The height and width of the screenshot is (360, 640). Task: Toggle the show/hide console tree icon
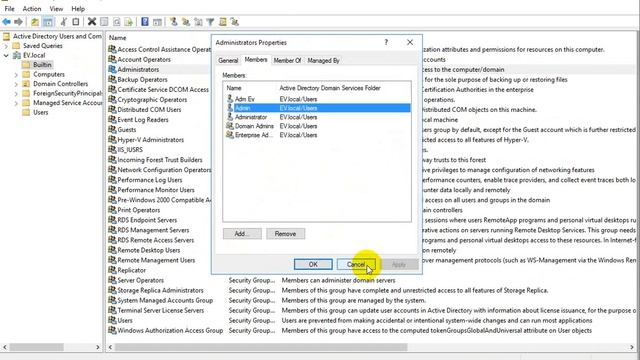(x=48, y=22)
